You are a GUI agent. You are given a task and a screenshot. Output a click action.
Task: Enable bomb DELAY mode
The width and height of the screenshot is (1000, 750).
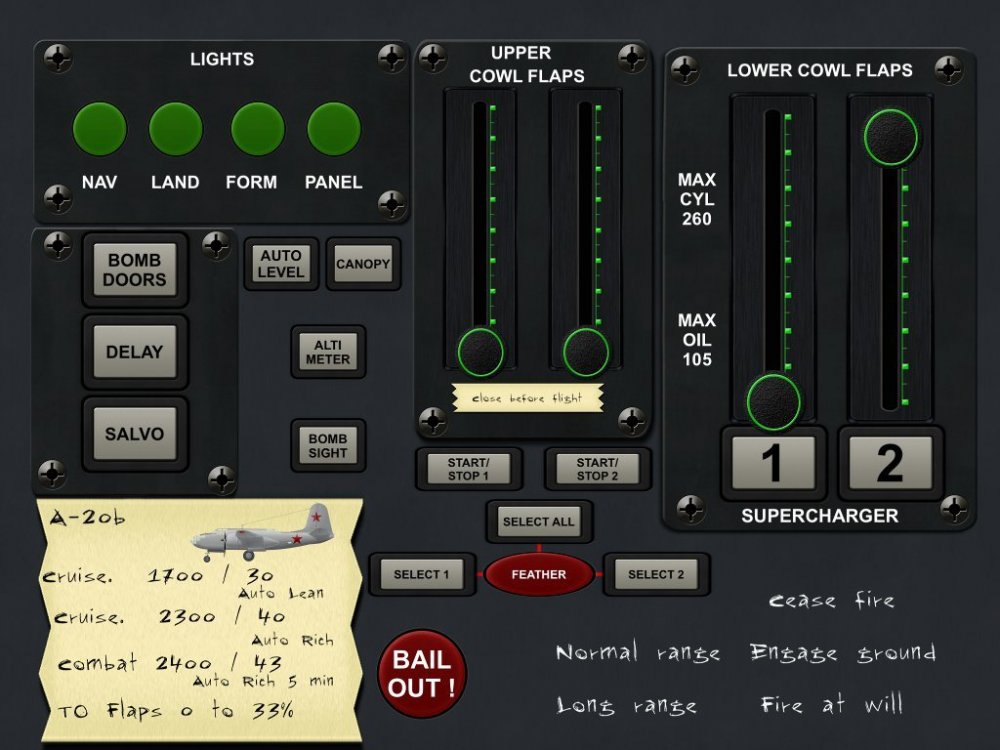(135, 351)
